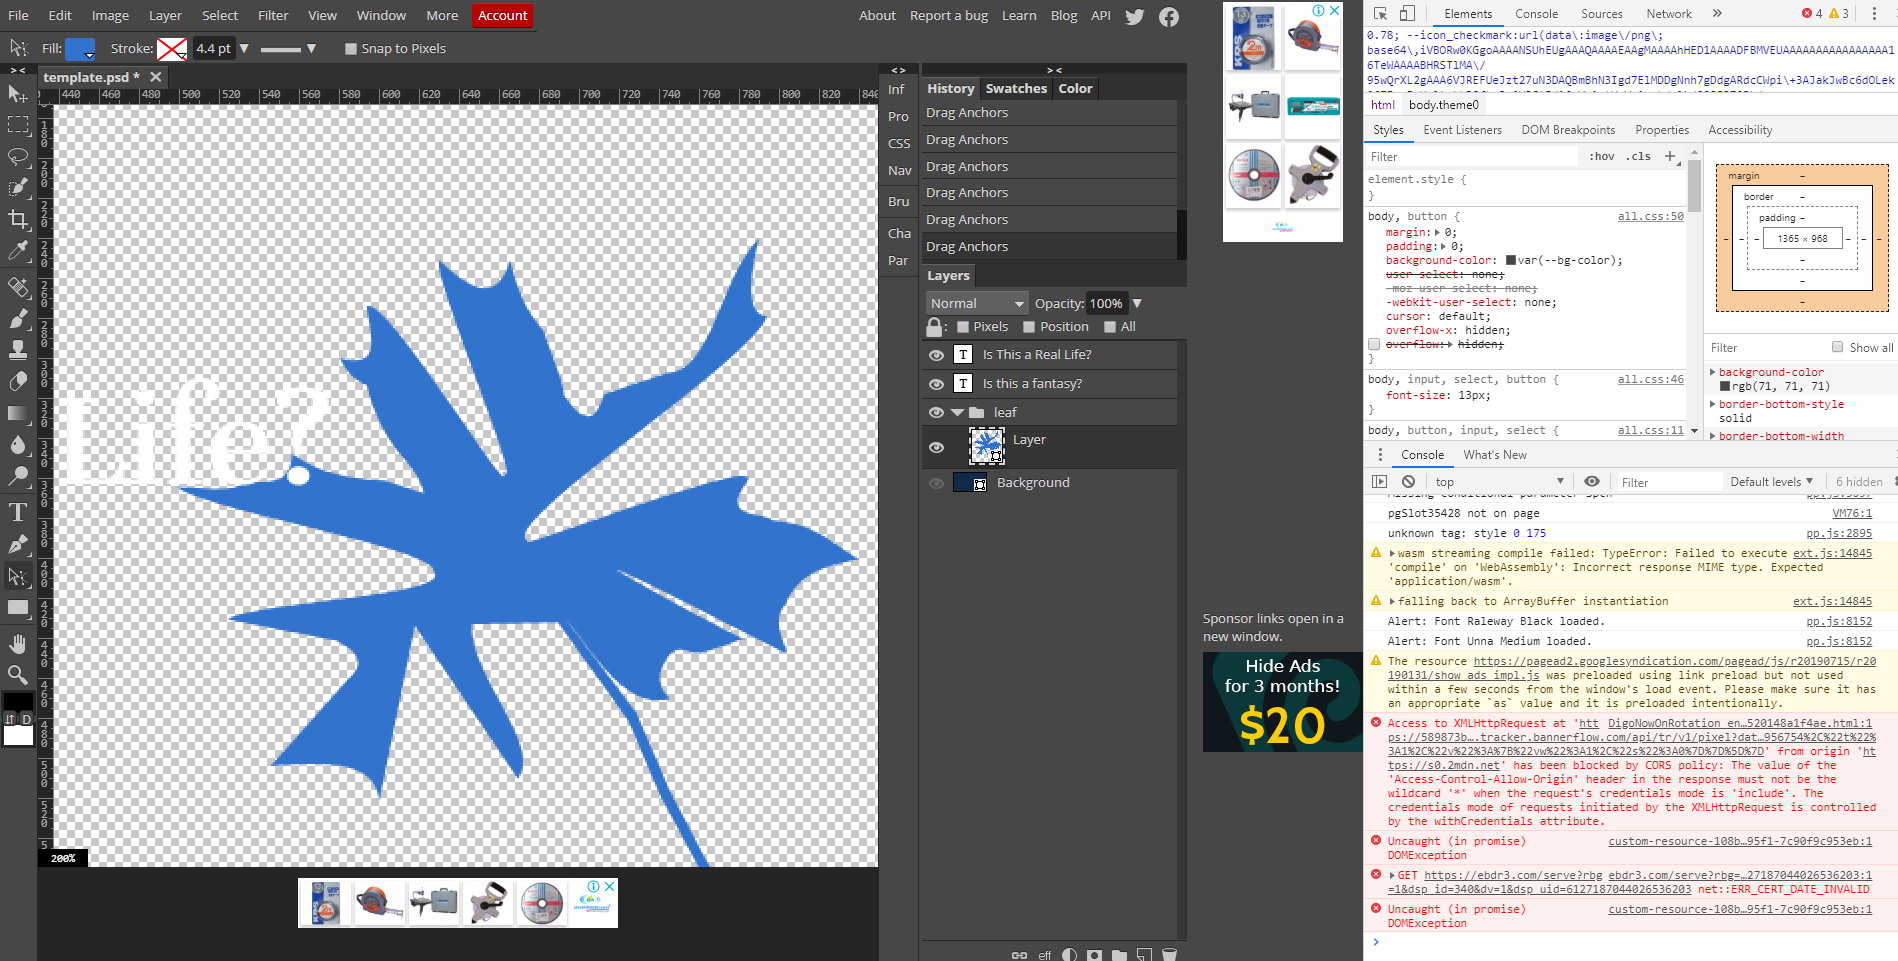Open the Filter menu
1898x961 pixels.
(x=272, y=15)
